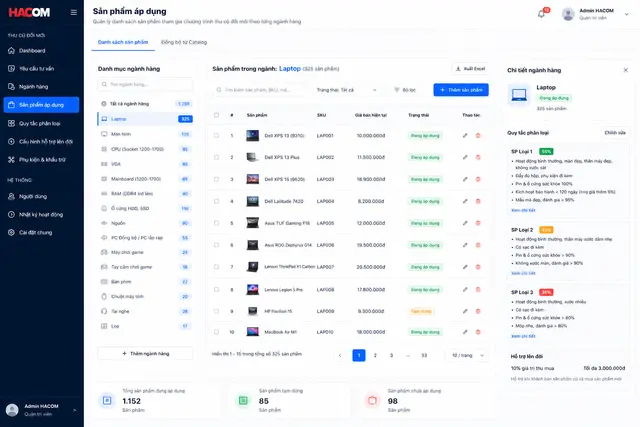Edit the LAP001 product with pencil icon
This screenshot has height=427, width=640.
click(465, 136)
